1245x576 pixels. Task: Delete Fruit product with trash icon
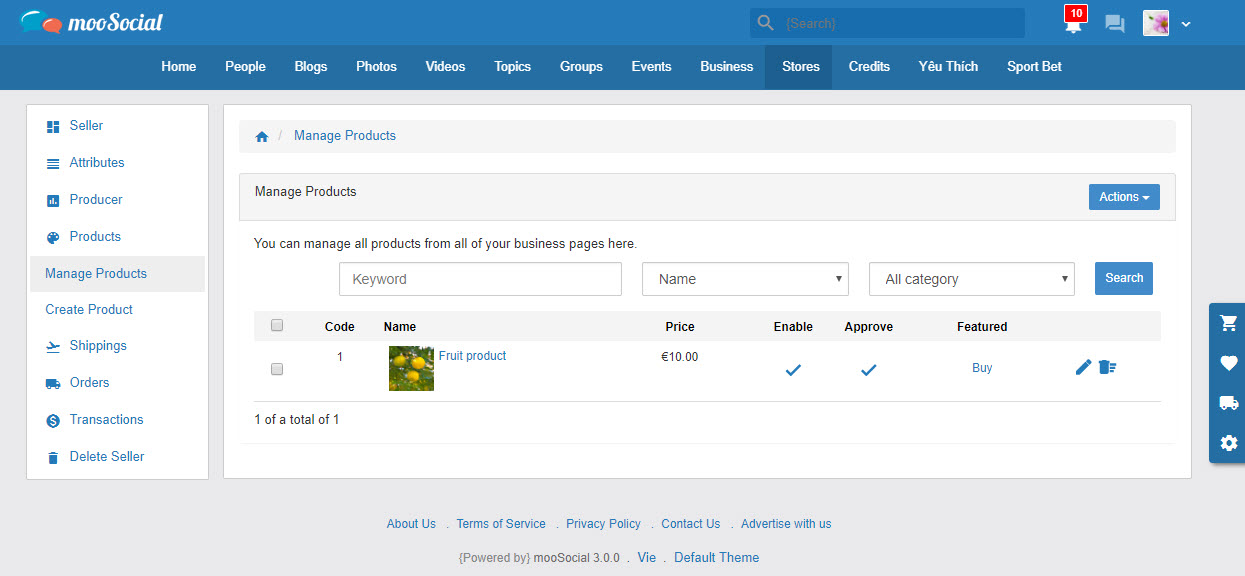click(x=1107, y=367)
